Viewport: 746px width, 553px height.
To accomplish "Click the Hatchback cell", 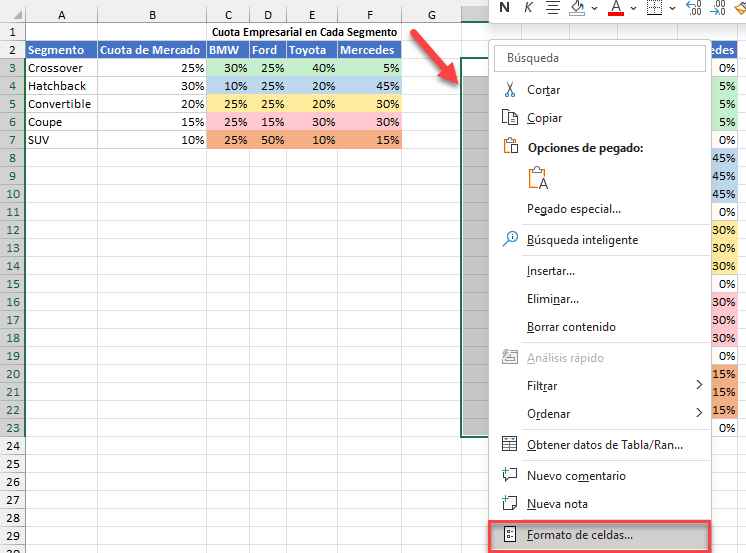I will click(x=61, y=86).
